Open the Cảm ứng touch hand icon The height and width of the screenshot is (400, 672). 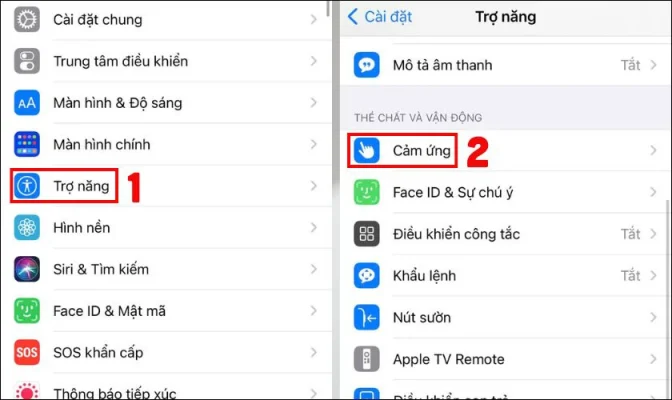[366, 150]
